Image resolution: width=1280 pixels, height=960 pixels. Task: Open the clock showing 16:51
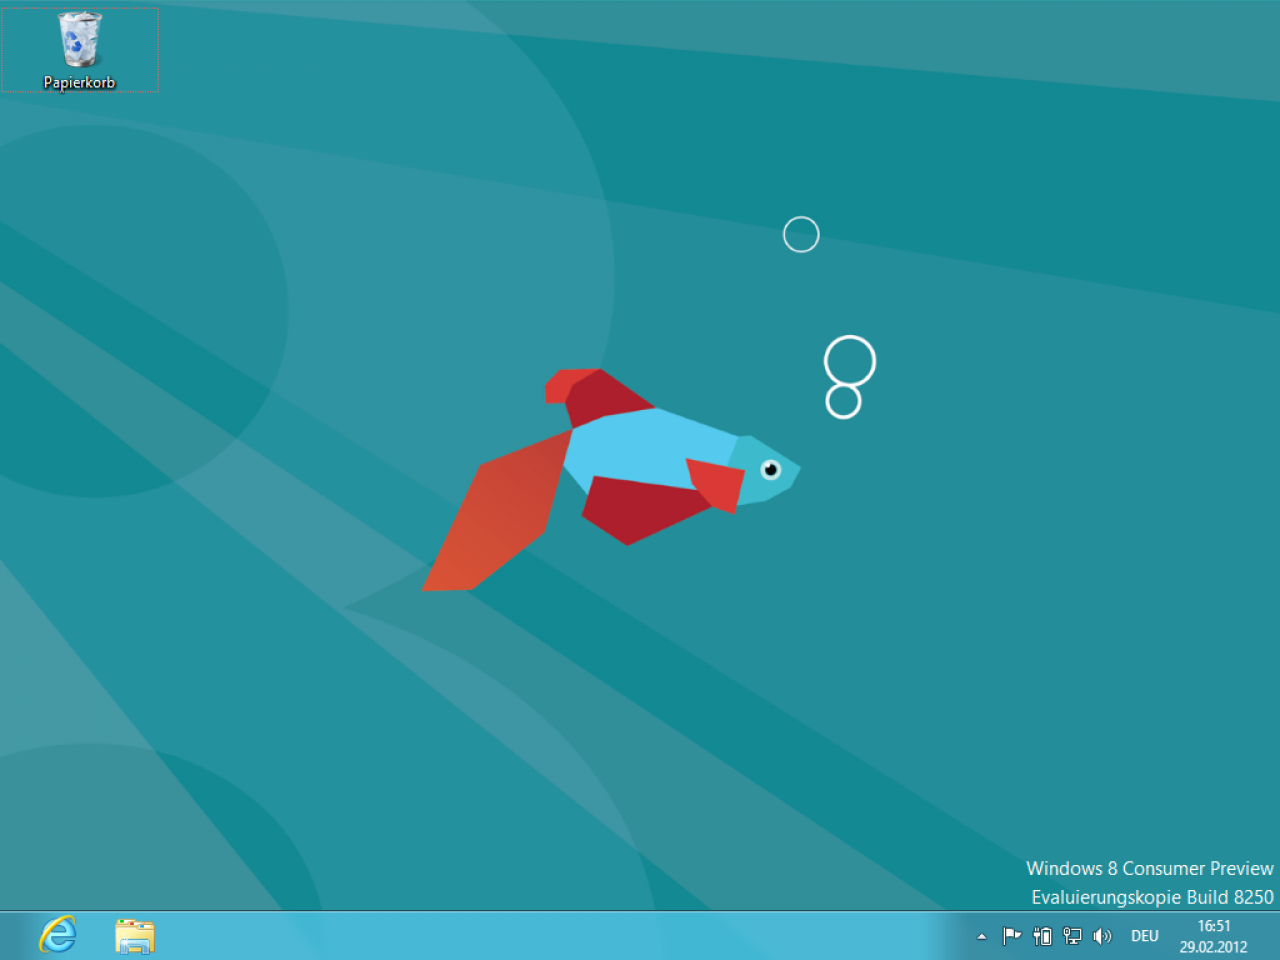(1214, 926)
